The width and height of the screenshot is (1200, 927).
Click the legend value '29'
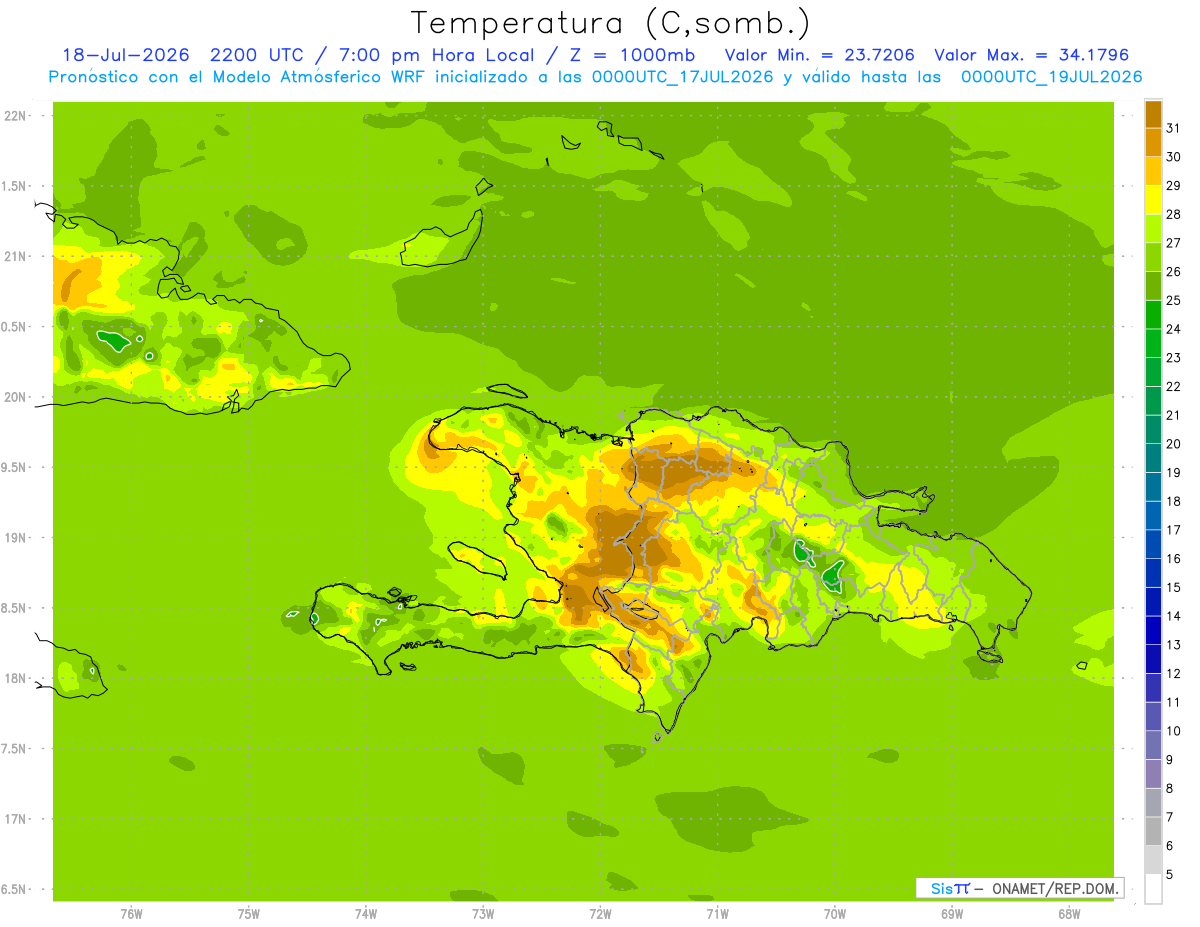[1174, 185]
